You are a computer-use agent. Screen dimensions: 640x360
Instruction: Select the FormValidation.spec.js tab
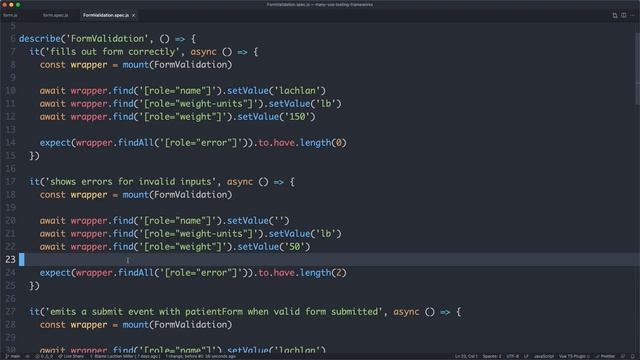pyautogui.click(x=106, y=15)
